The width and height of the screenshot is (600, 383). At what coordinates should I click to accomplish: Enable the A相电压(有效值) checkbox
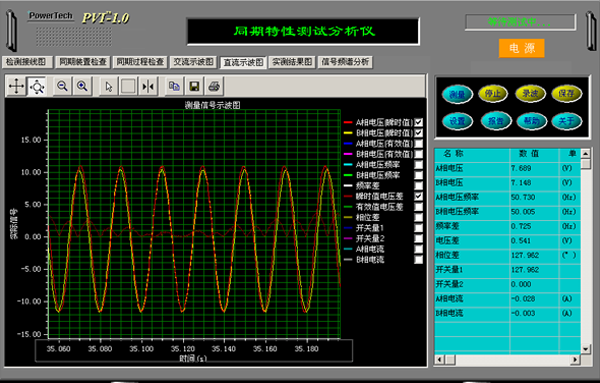419,143
